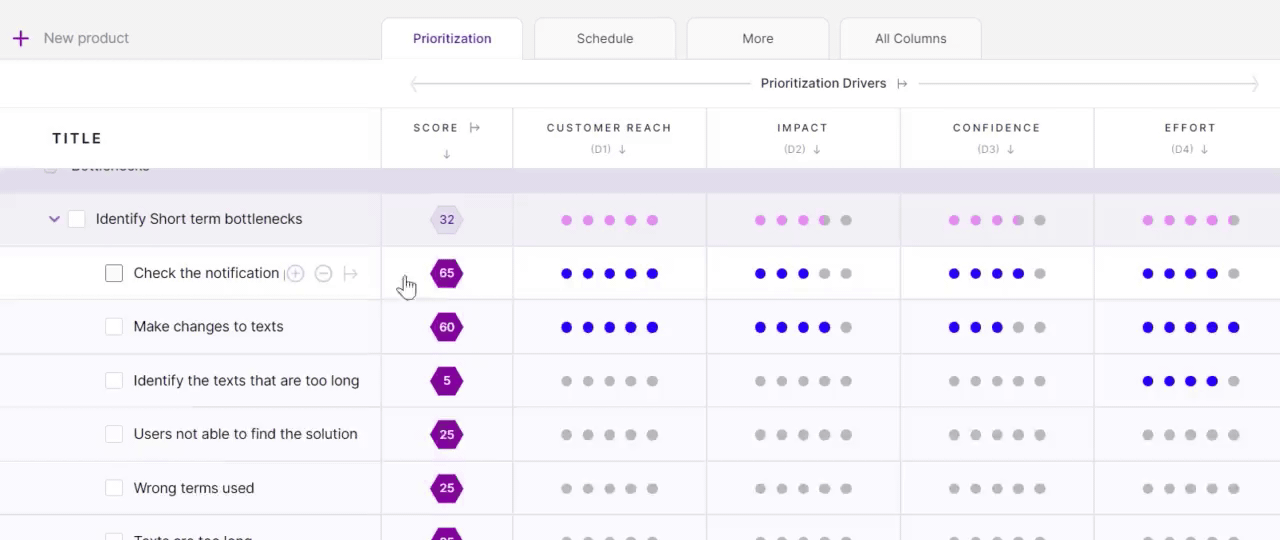Click the score hexagon 32
Screen dimensions: 1280x540
click(x=447, y=220)
